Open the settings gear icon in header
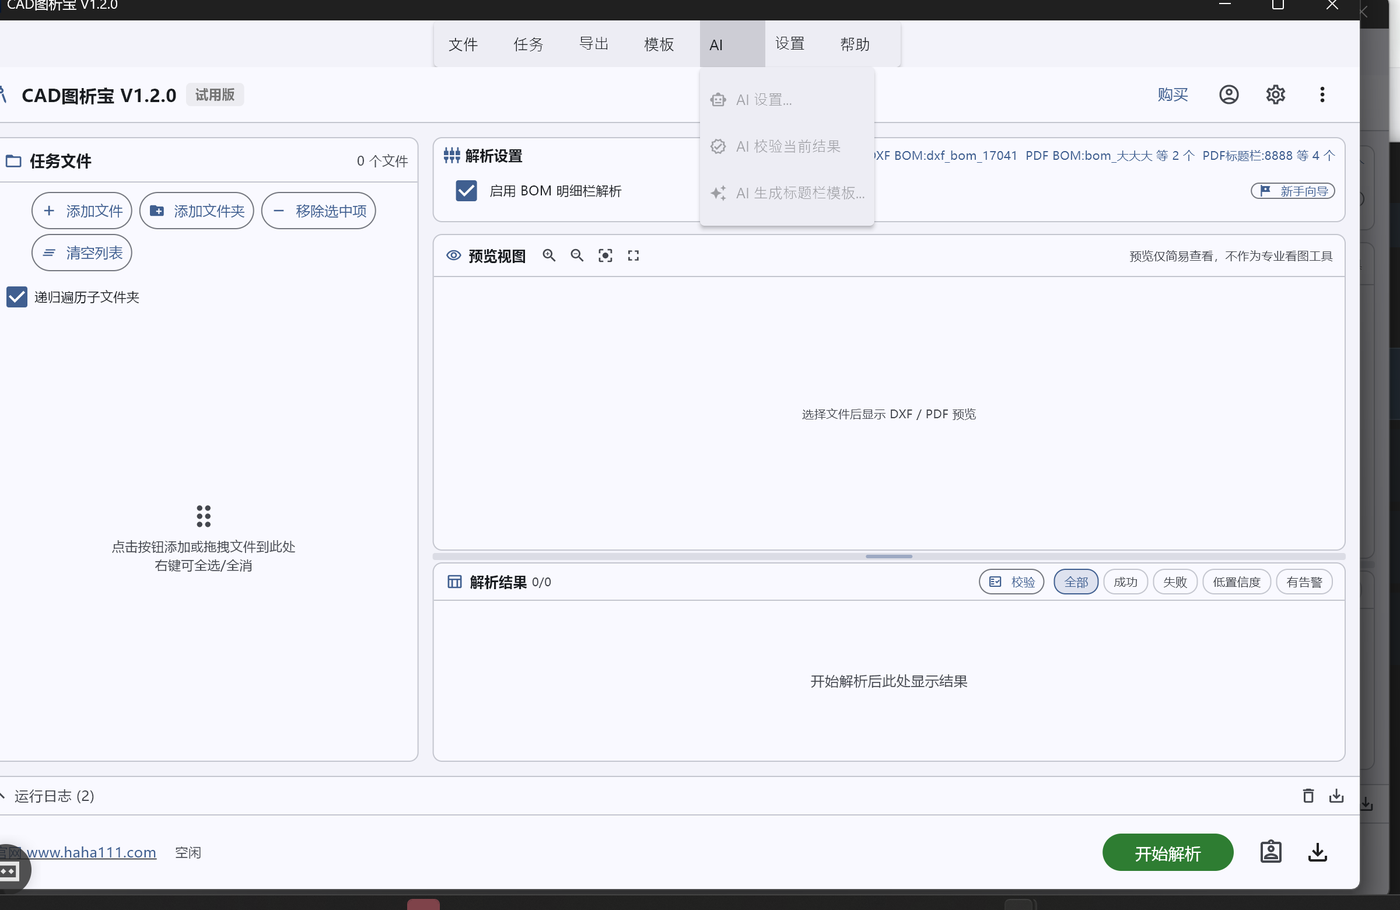 (x=1275, y=94)
